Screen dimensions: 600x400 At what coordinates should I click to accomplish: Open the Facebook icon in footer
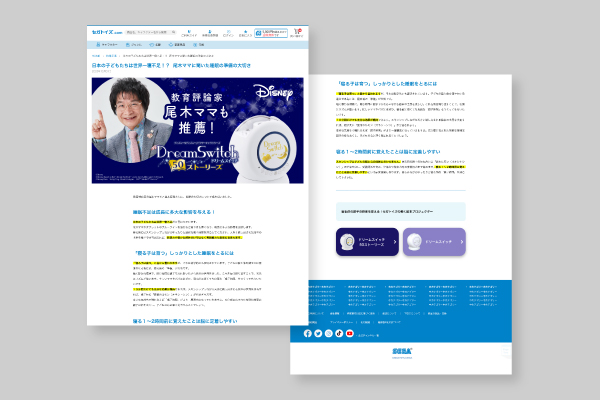[x=308, y=333]
